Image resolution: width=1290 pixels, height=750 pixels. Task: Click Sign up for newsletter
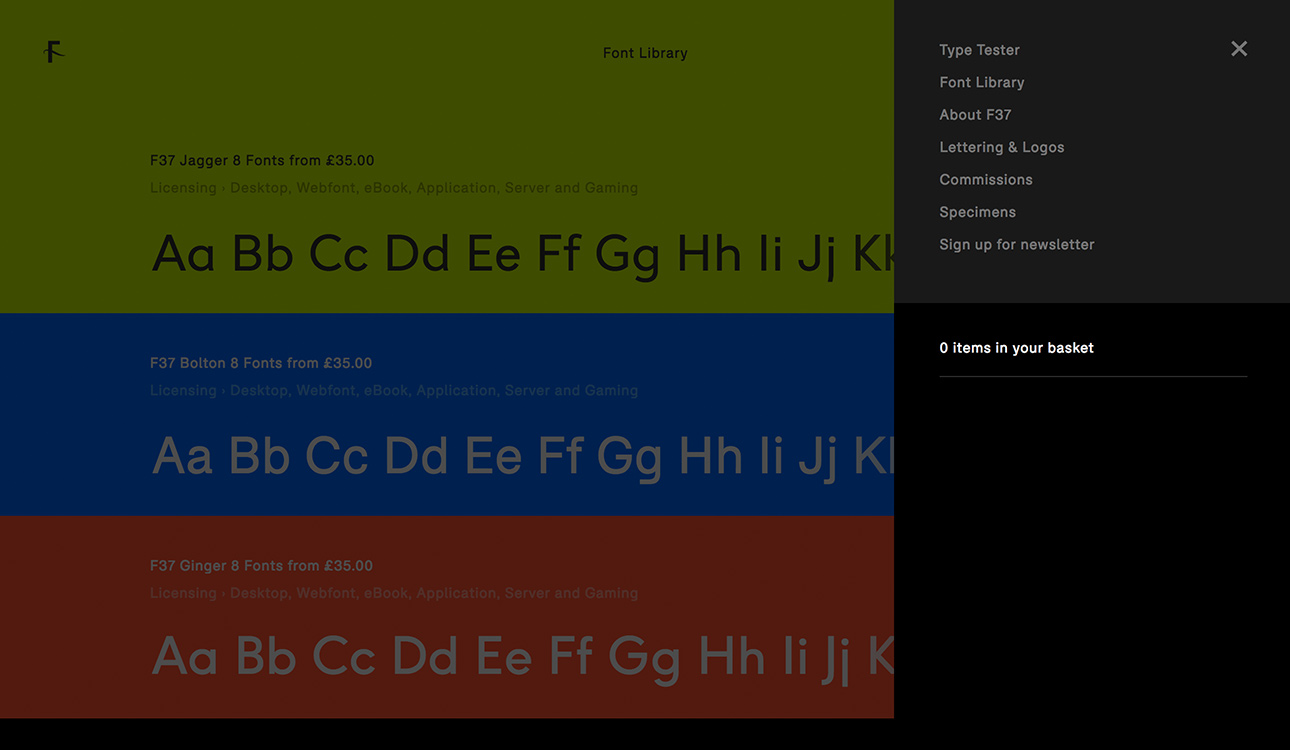[x=1016, y=244]
